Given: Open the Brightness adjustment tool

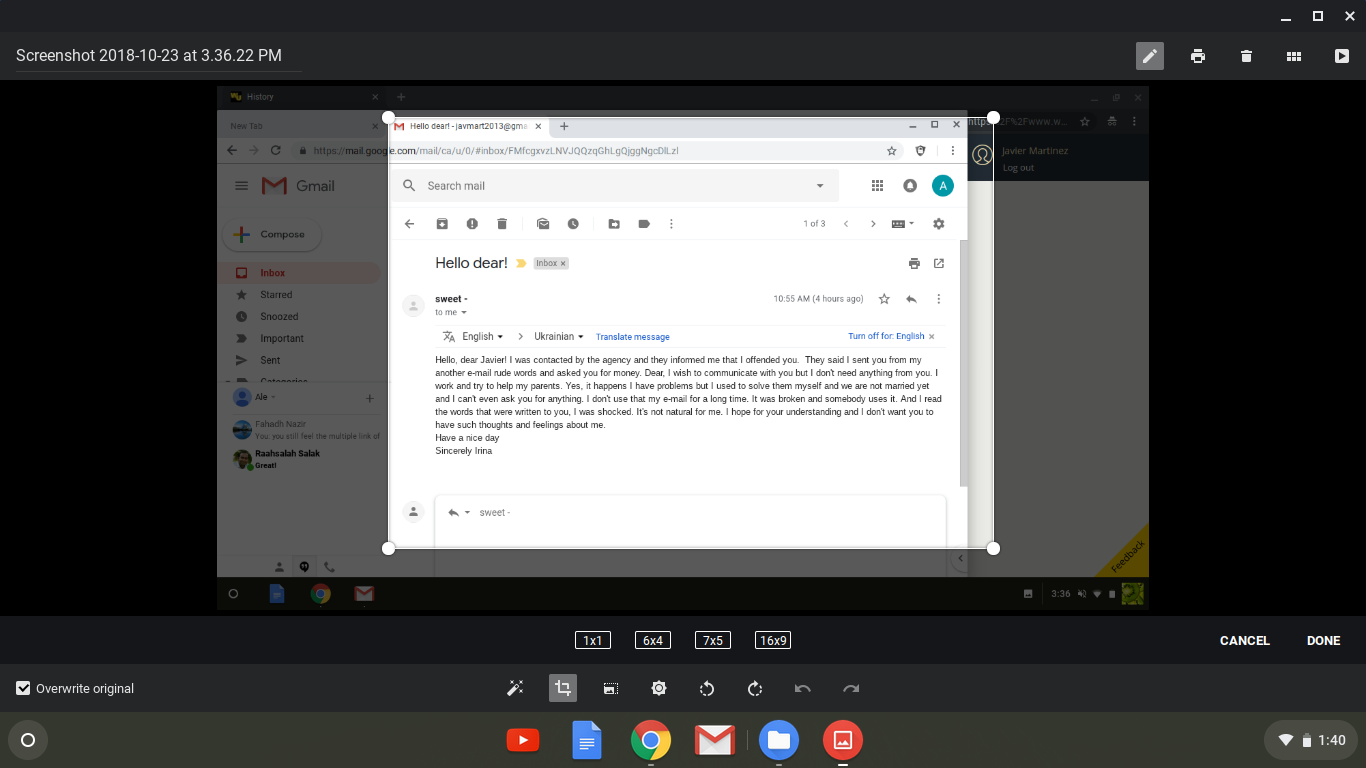Looking at the screenshot, I should pos(659,688).
